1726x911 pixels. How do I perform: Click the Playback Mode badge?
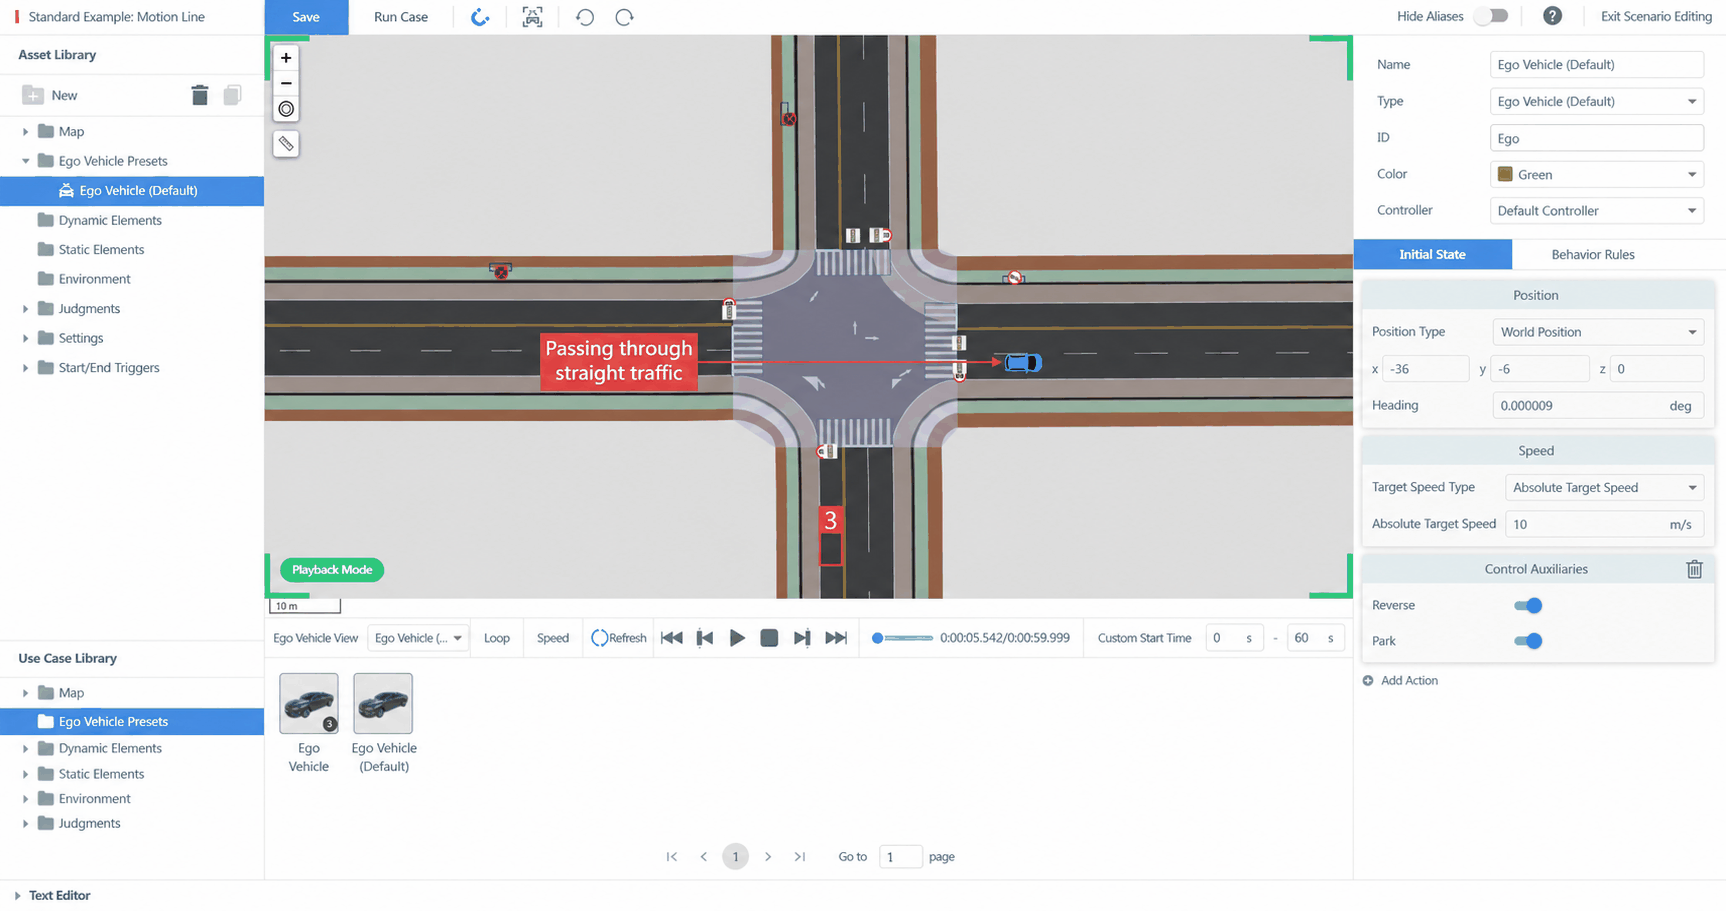point(332,570)
